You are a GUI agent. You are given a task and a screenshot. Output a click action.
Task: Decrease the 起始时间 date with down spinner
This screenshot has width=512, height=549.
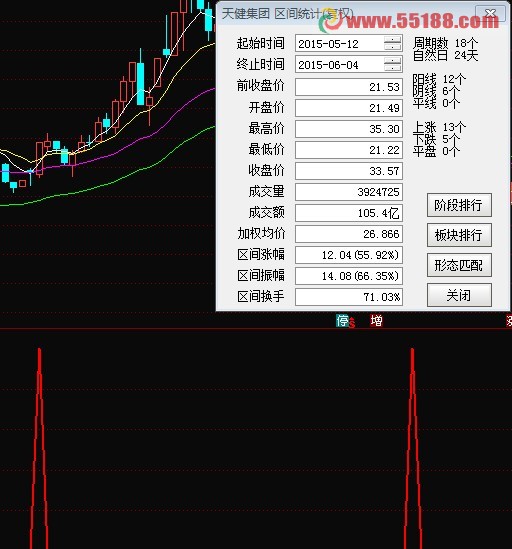coord(392,47)
